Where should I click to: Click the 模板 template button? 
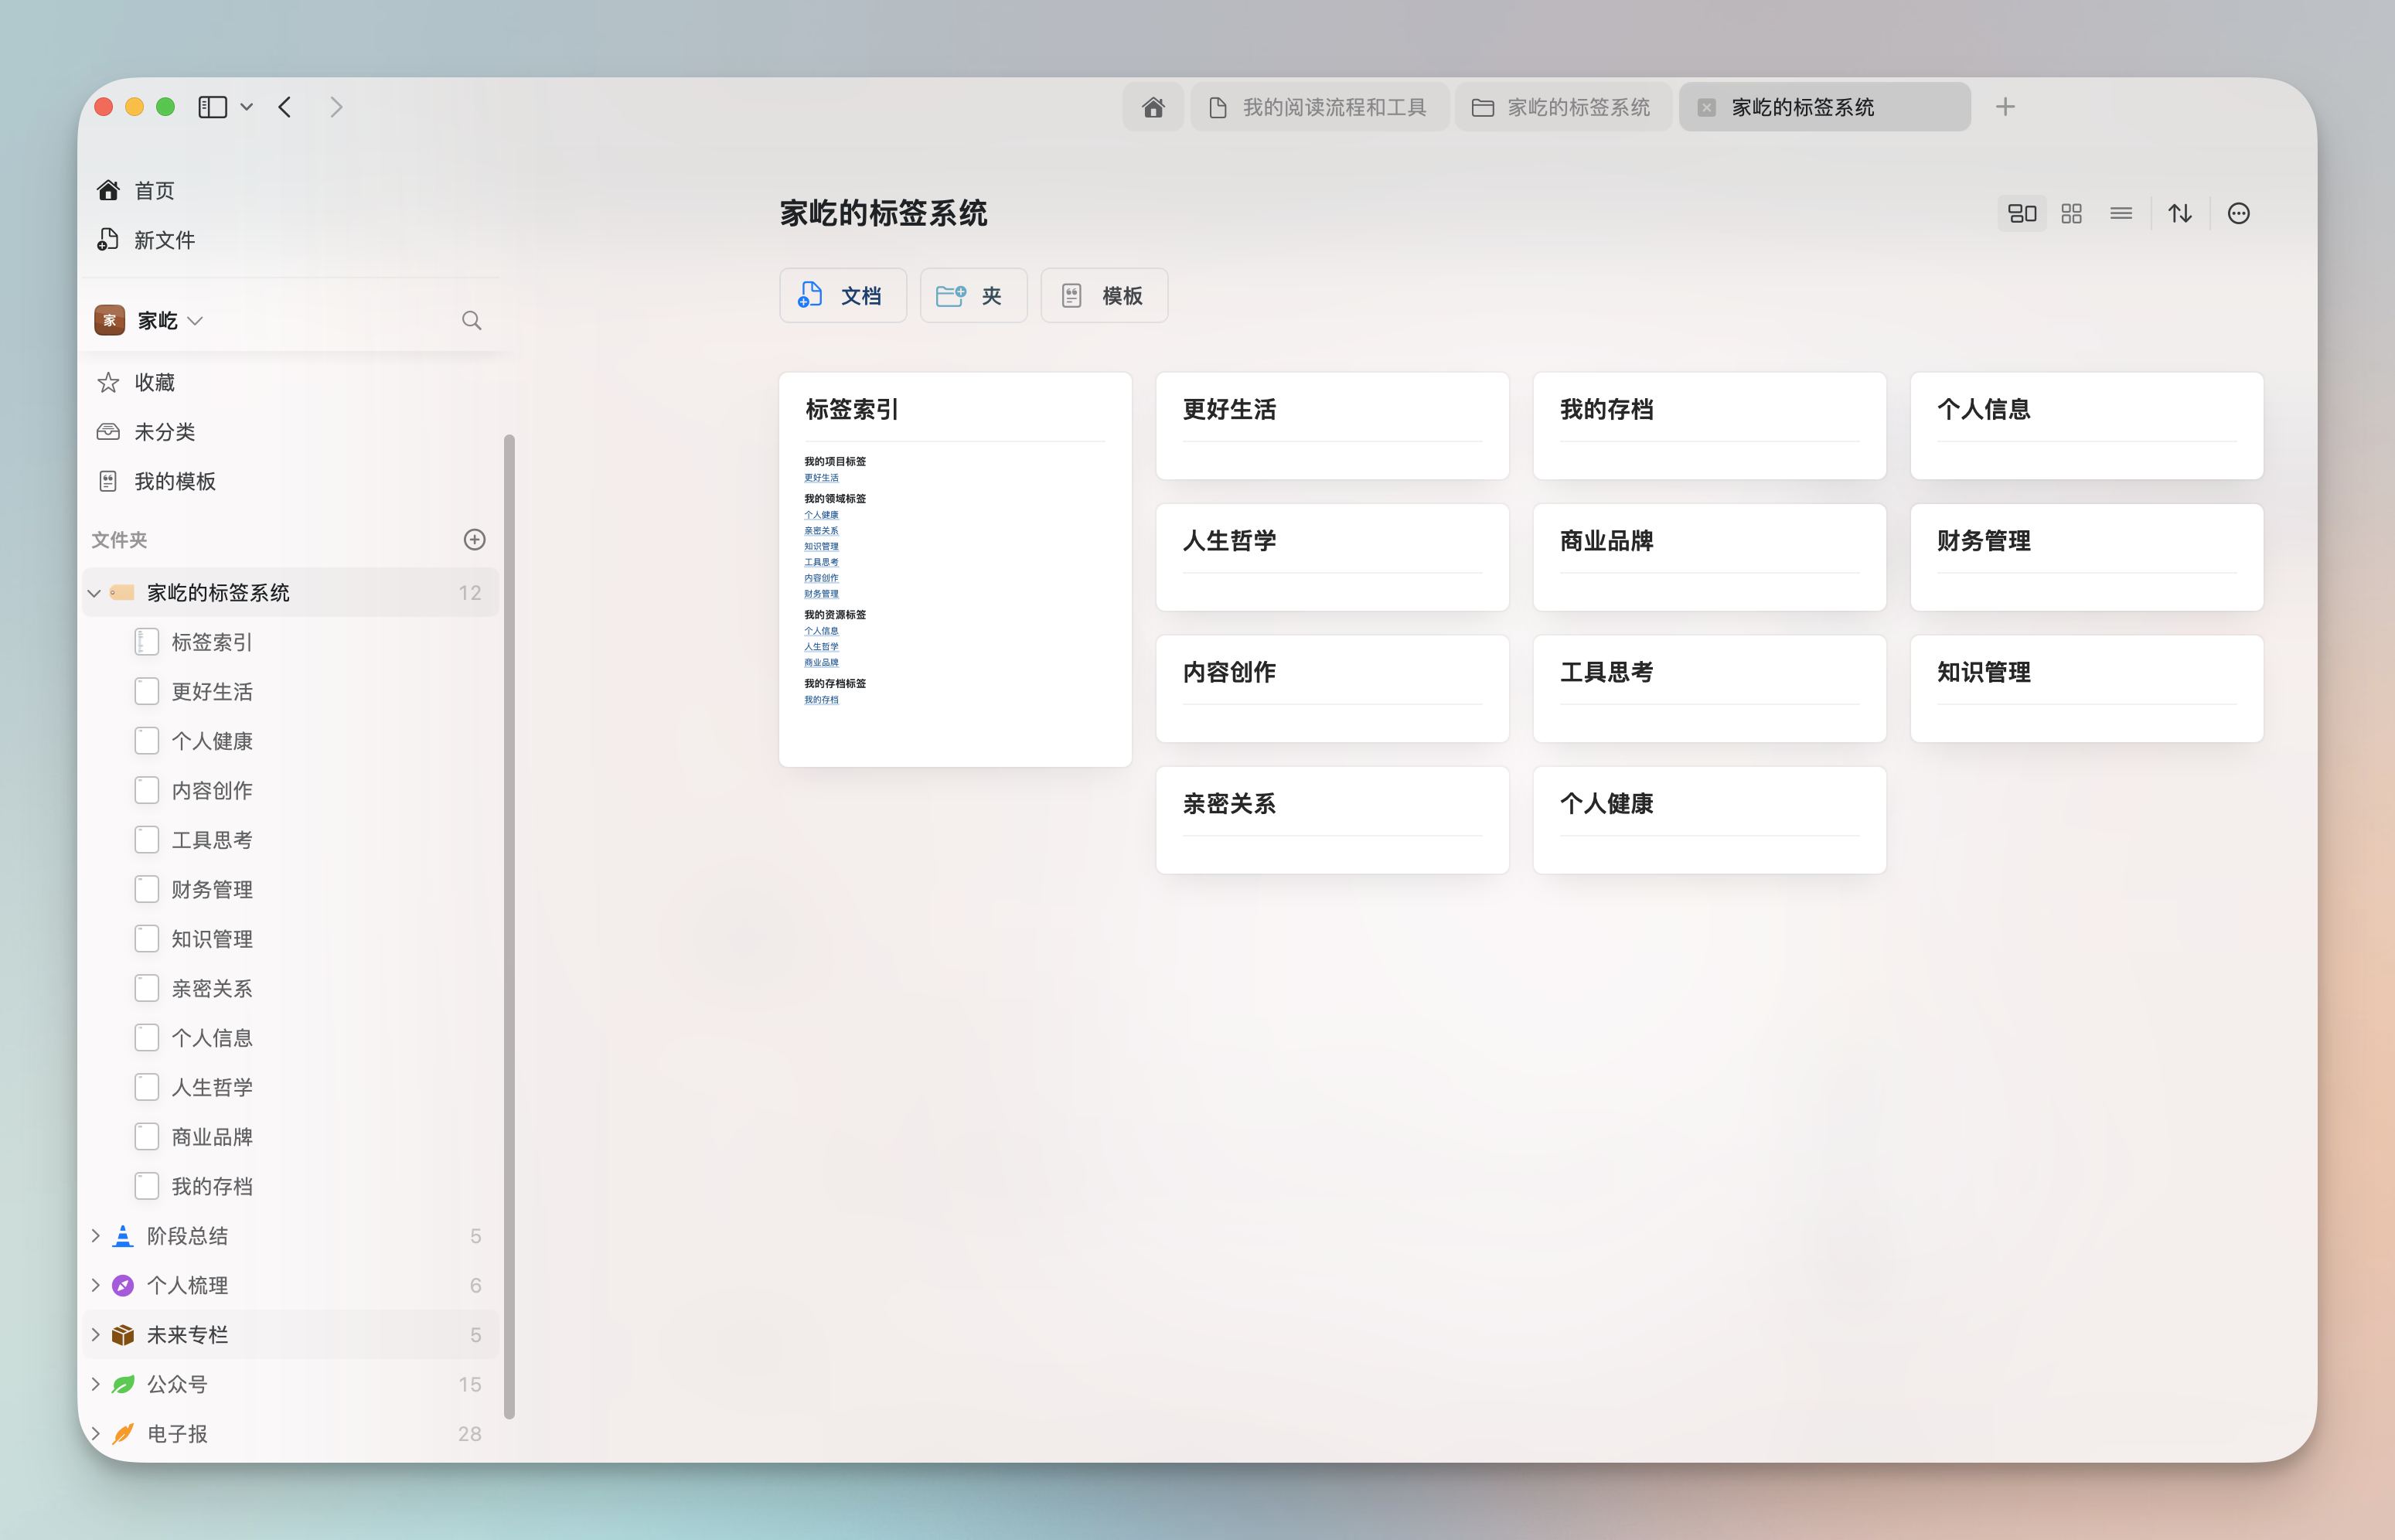[1103, 296]
